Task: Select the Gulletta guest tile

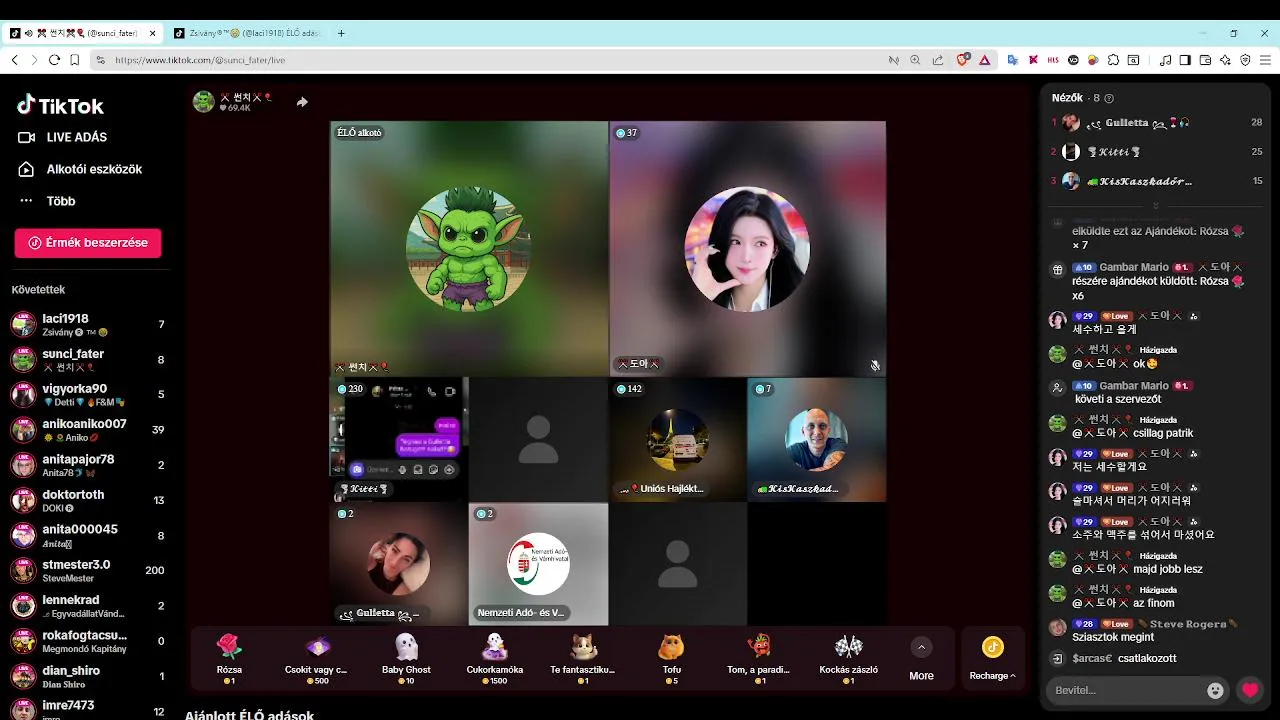Action: (x=399, y=564)
